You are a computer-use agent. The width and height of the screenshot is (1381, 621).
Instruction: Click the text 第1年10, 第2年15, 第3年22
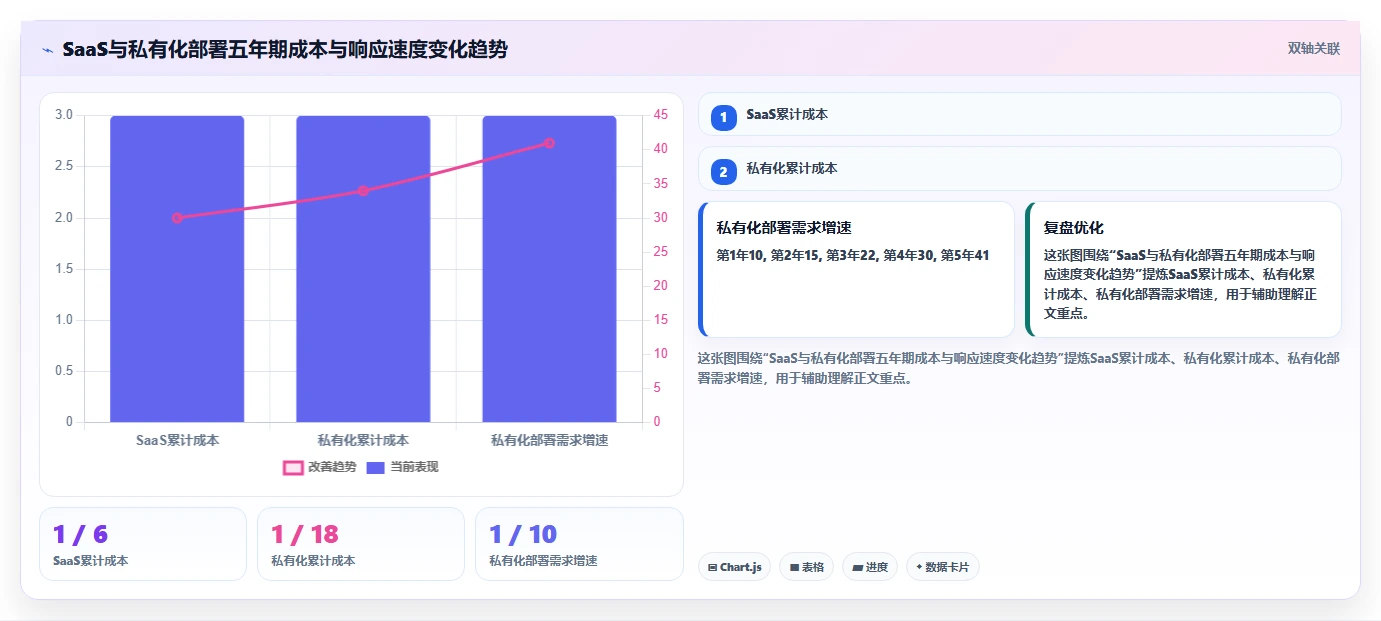point(853,255)
